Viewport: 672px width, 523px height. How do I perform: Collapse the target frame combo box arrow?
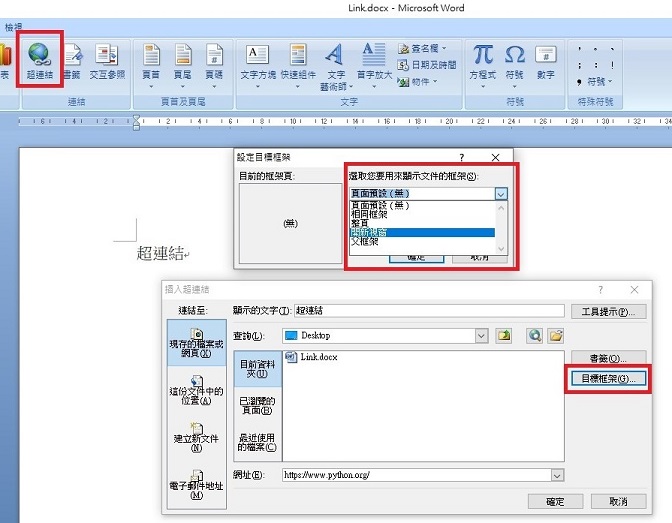[x=501, y=194]
